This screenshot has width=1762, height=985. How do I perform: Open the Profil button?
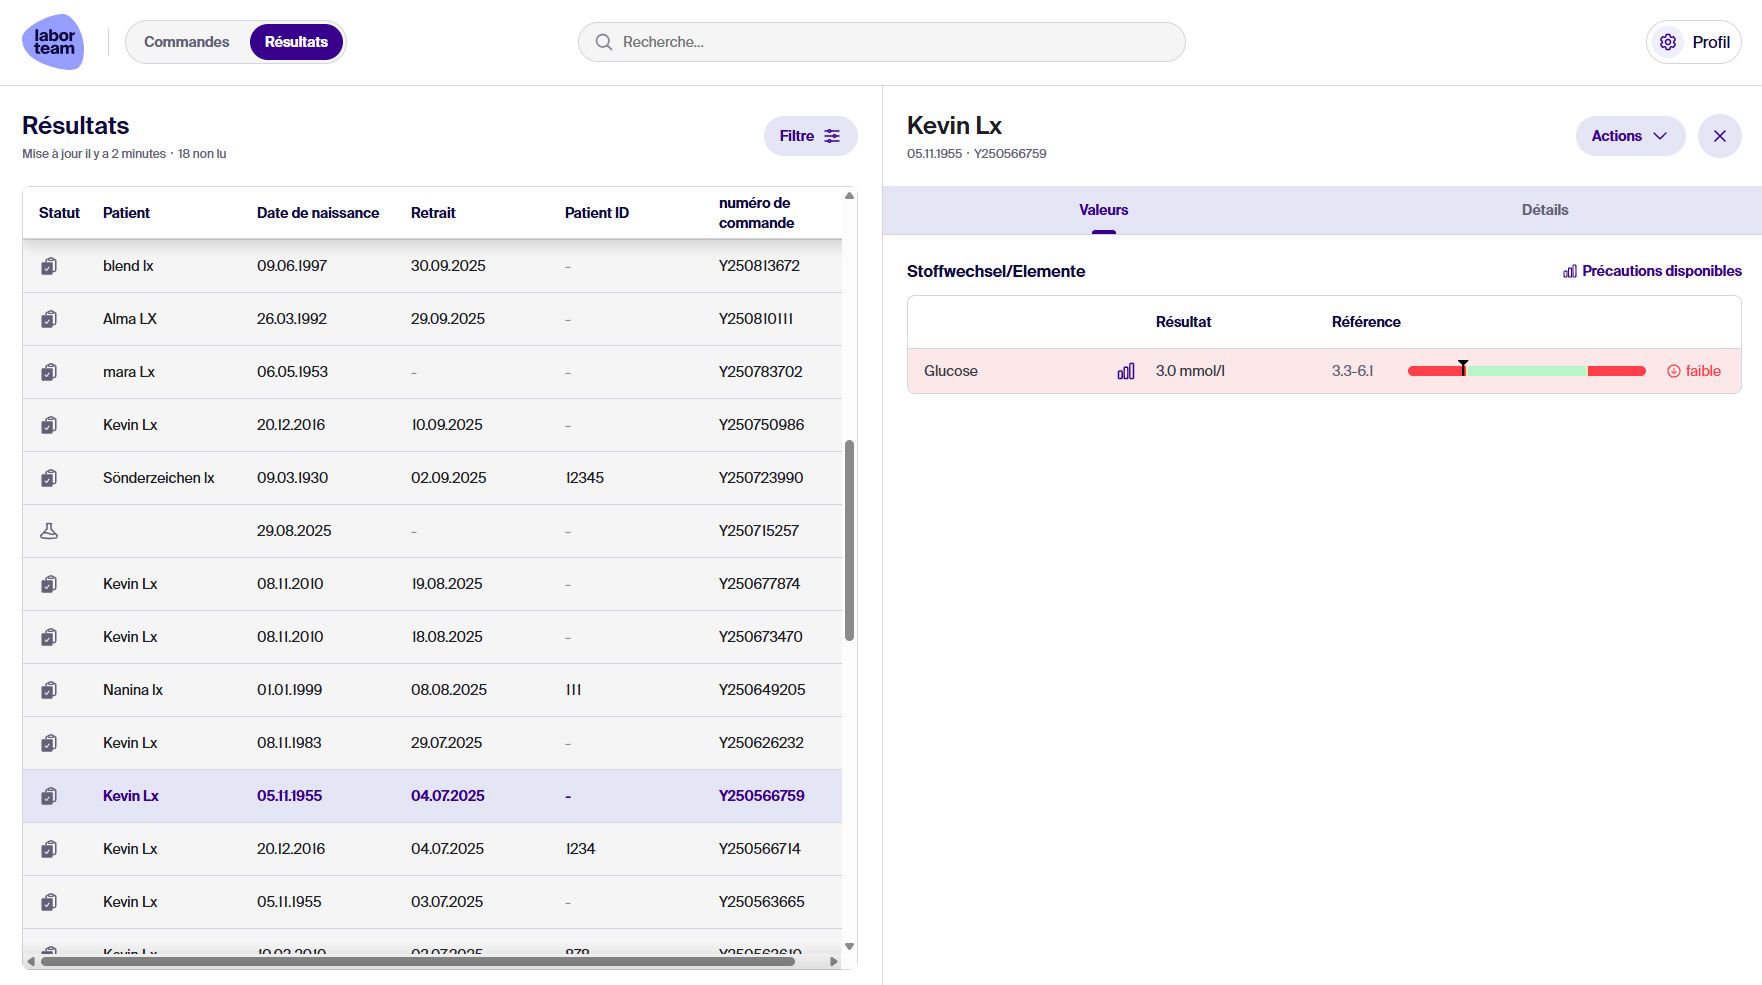coord(1694,42)
